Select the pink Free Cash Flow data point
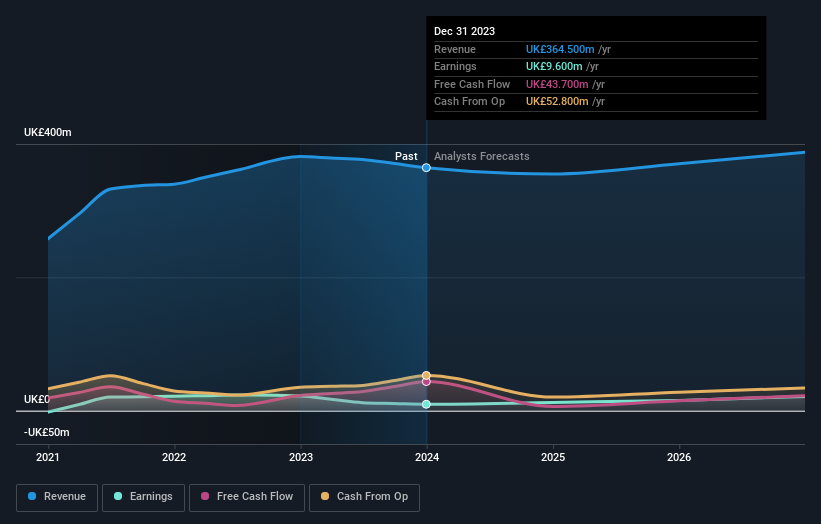This screenshot has height=524, width=821. (x=426, y=382)
